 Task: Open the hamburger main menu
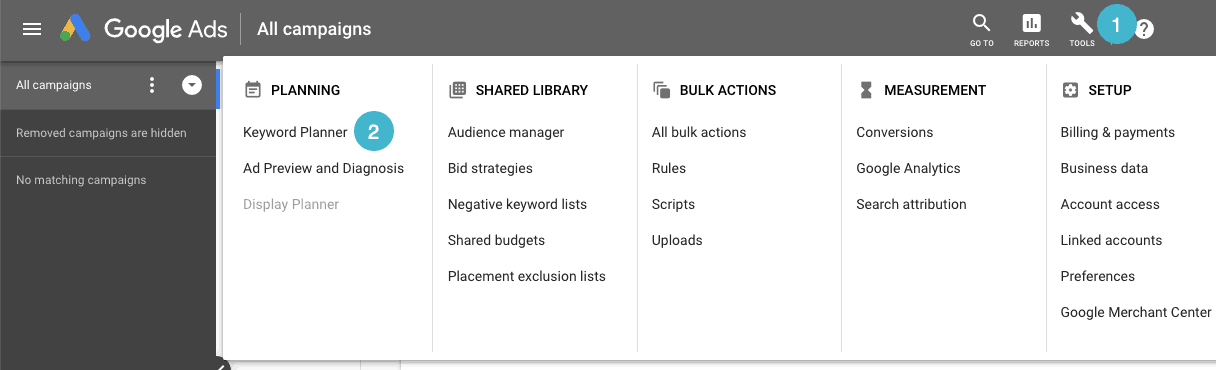(32, 29)
